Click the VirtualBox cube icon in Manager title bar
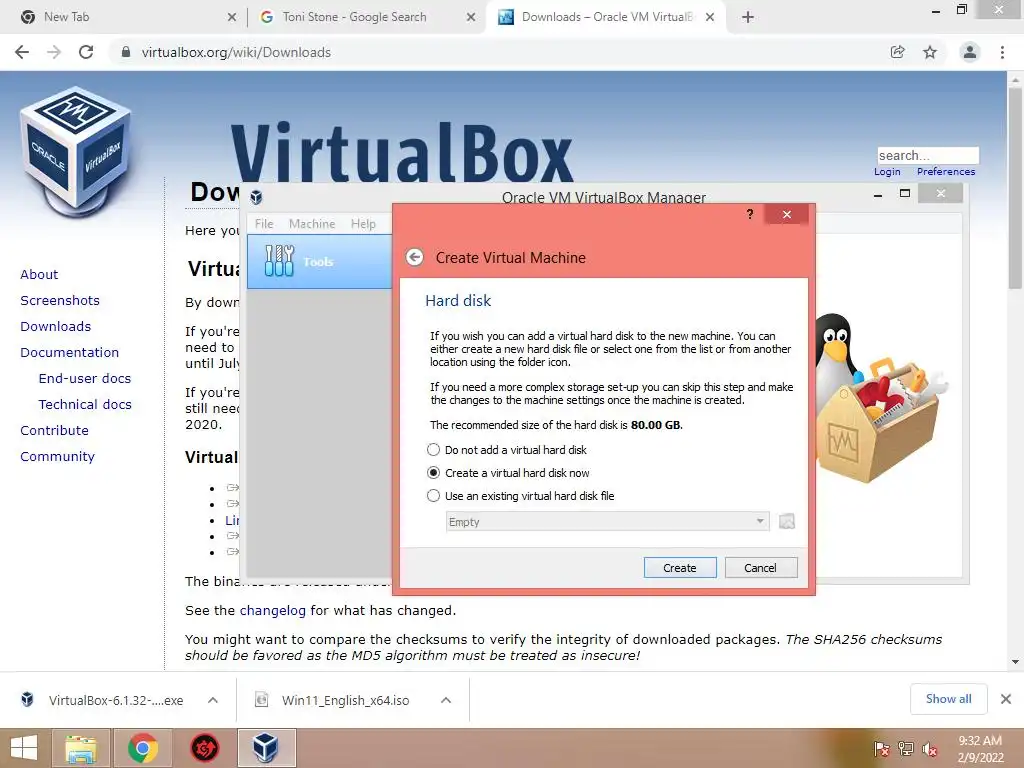The image size is (1024, 768). click(x=257, y=197)
